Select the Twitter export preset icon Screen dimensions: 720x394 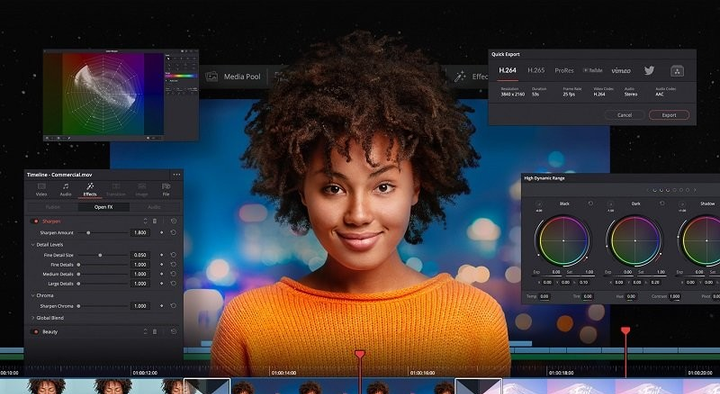click(x=649, y=70)
